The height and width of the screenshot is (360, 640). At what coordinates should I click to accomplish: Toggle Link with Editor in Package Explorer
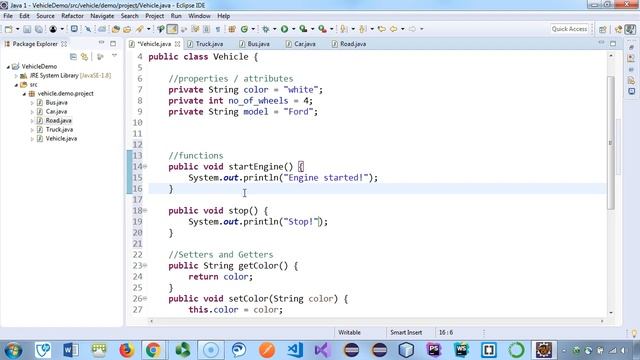tap(84, 57)
